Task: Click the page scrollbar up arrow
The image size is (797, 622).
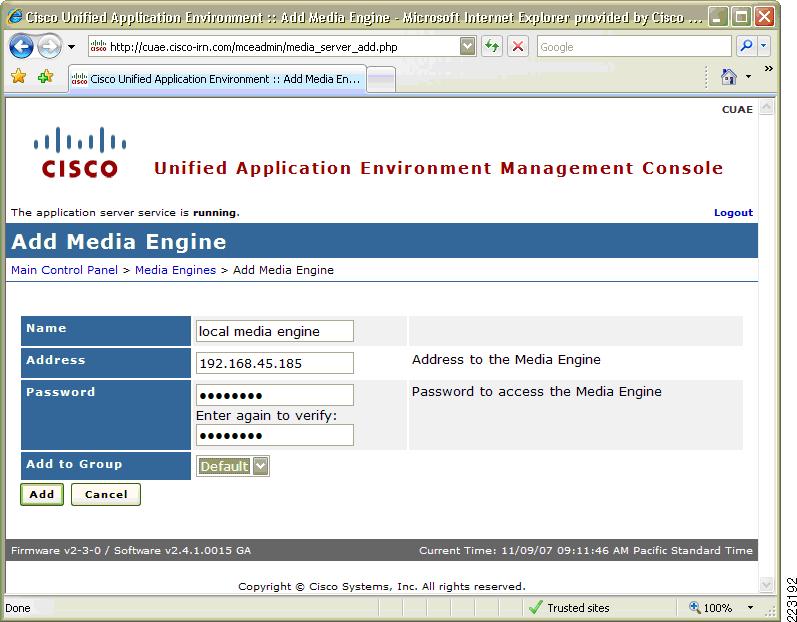Action: [x=767, y=107]
